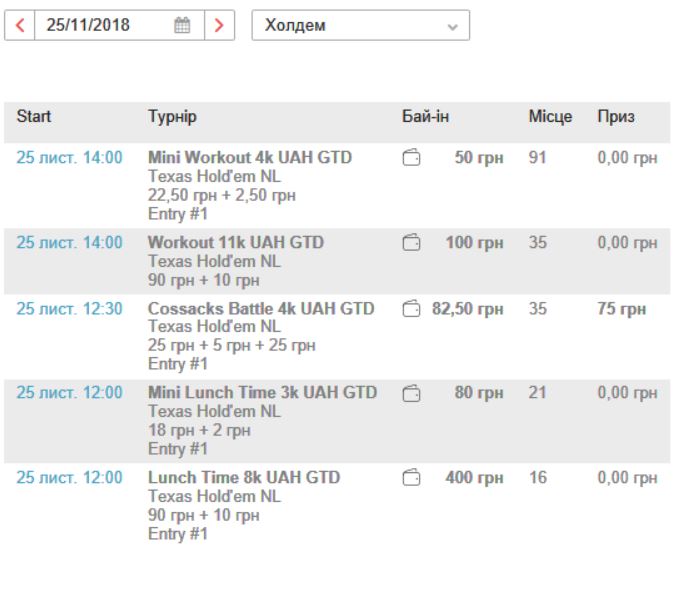Click Entry #1 under Cossacks Battle 4k
This screenshot has width=683, height=597.
178,364
